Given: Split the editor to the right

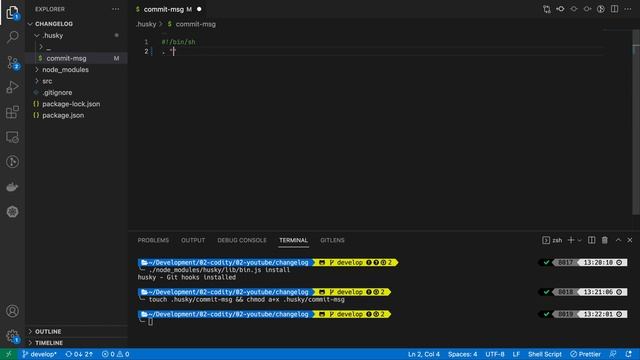Looking at the screenshot, I should pos(614,9).
